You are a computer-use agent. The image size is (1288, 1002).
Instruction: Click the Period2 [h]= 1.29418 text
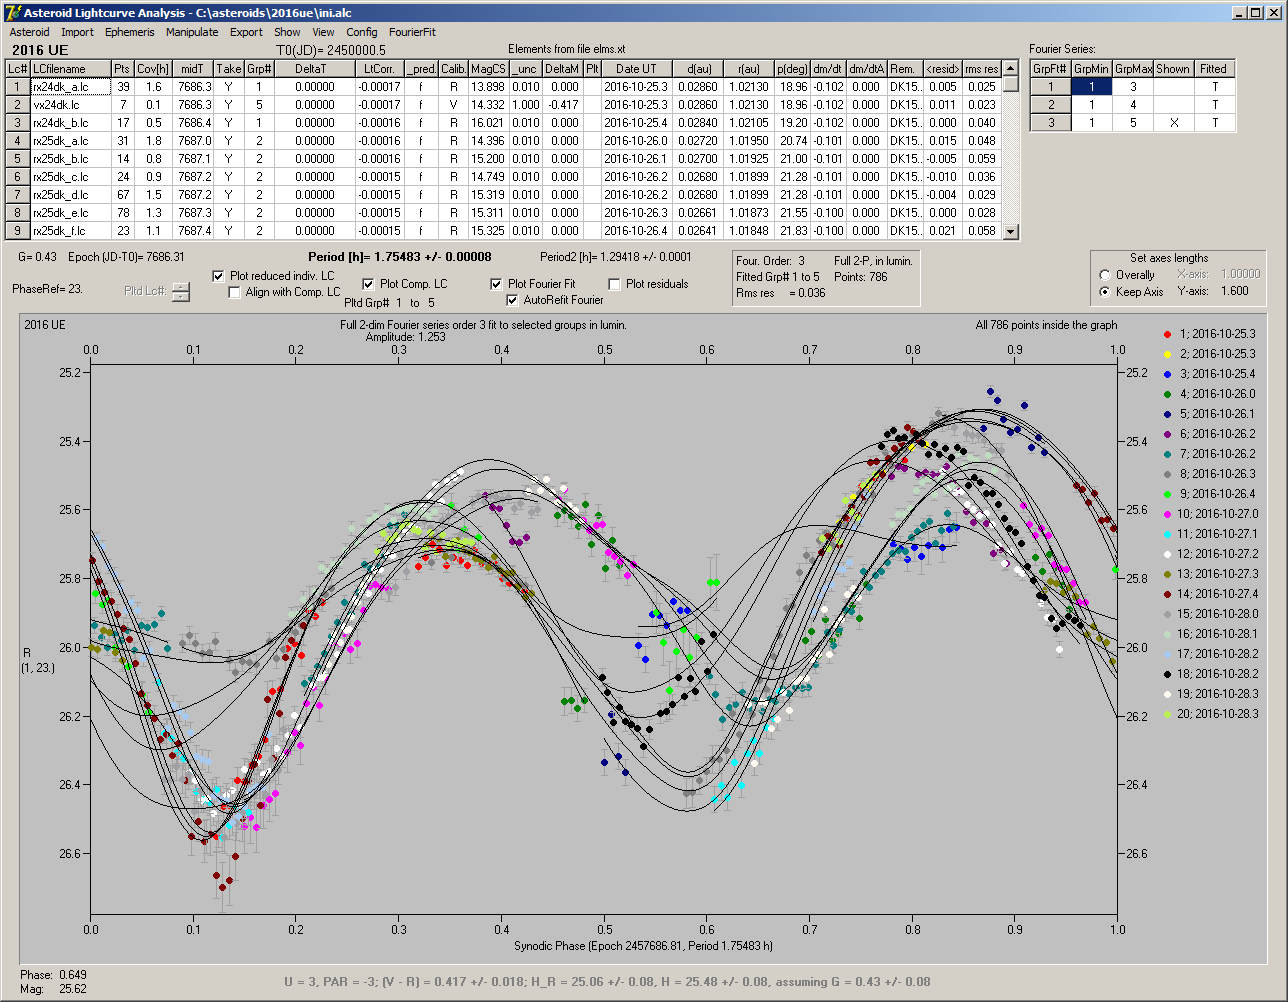pyautogui.click(x=615, y=257)
